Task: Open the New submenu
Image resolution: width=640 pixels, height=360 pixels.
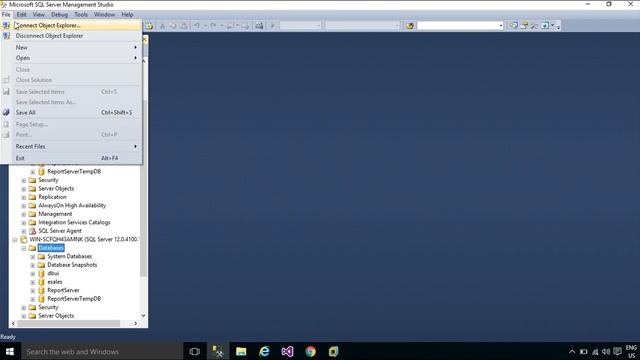Action: [x=71, y=47]
